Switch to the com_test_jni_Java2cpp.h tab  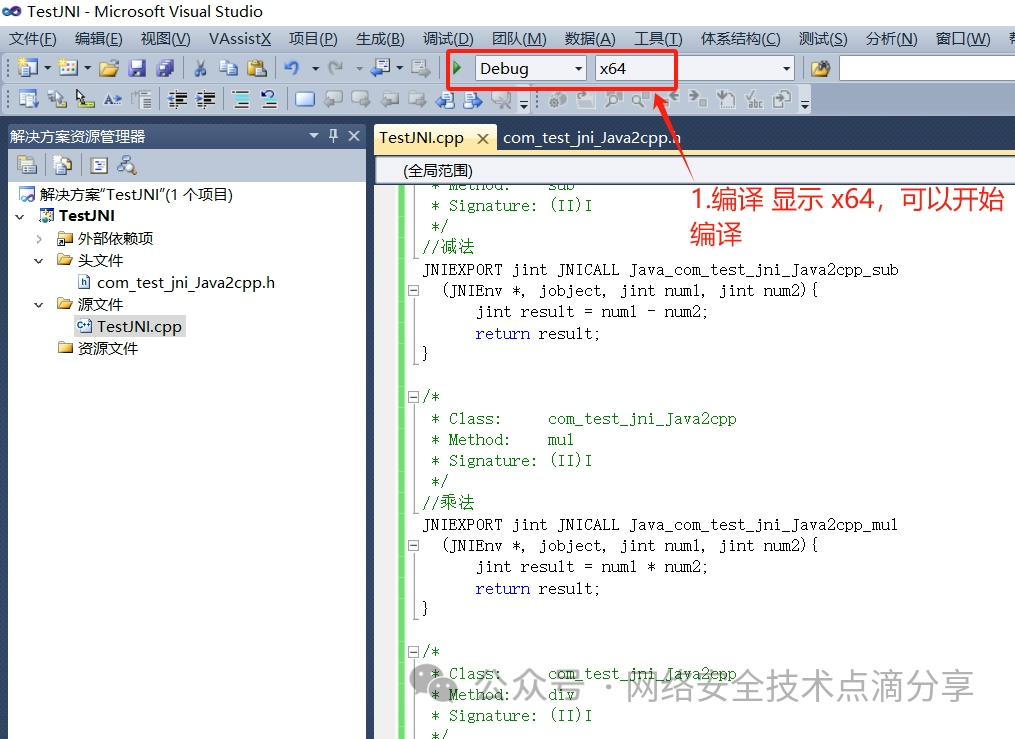(x=590, y=137)
